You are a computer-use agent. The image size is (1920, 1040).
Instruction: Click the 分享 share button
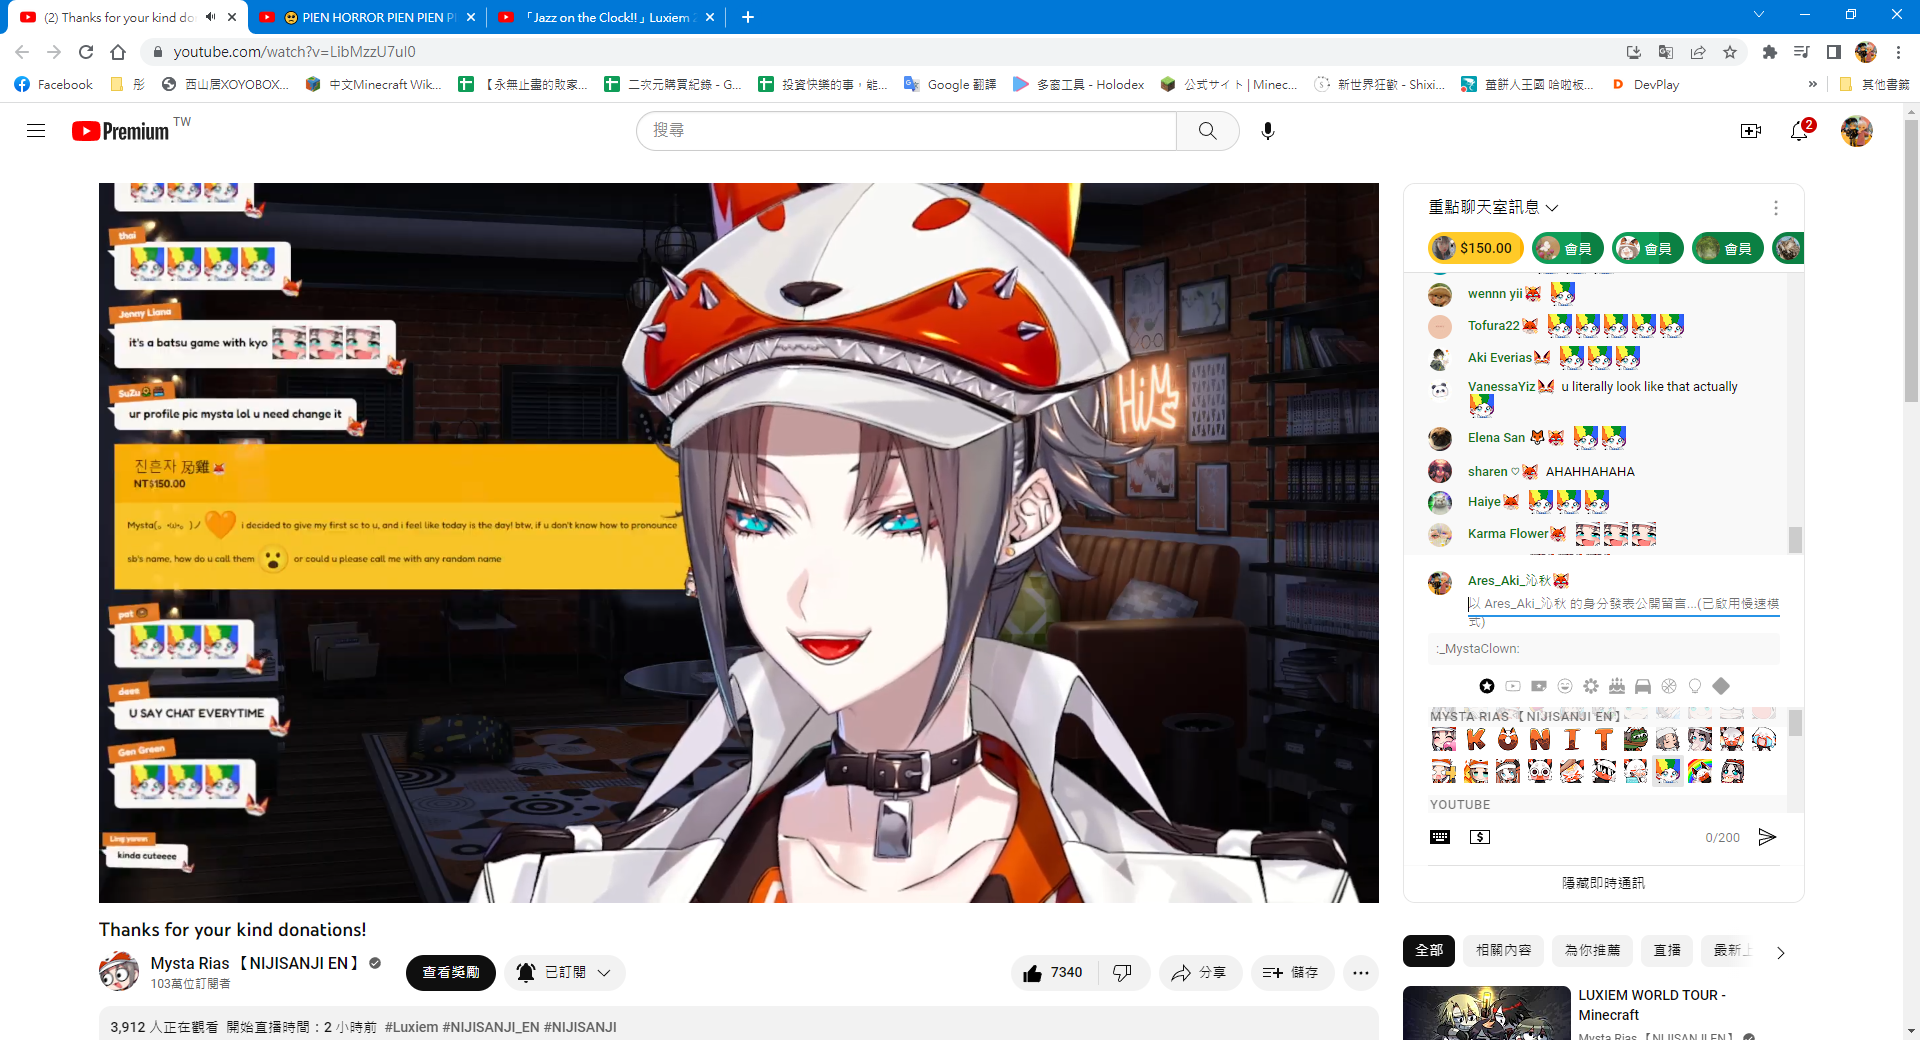(1200, 973)
